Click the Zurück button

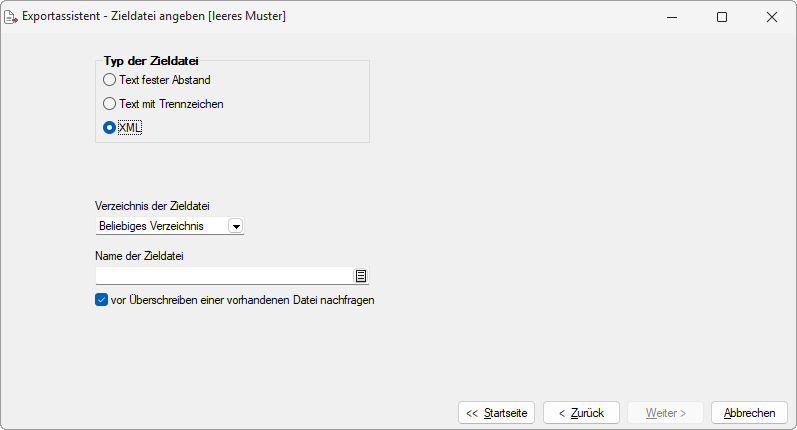tap(581, 413)
